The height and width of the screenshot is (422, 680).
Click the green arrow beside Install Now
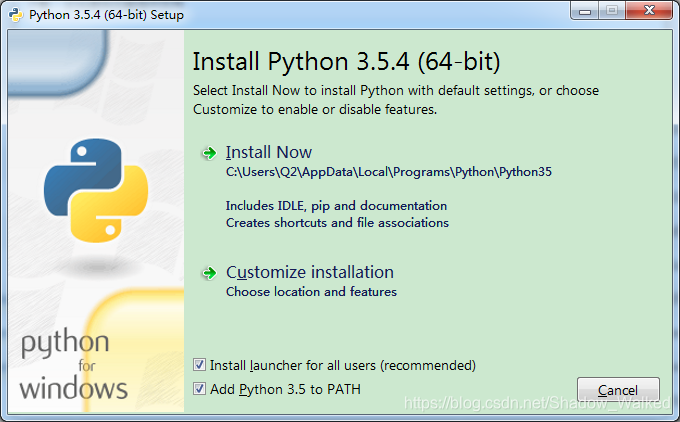tap(209, 153)
